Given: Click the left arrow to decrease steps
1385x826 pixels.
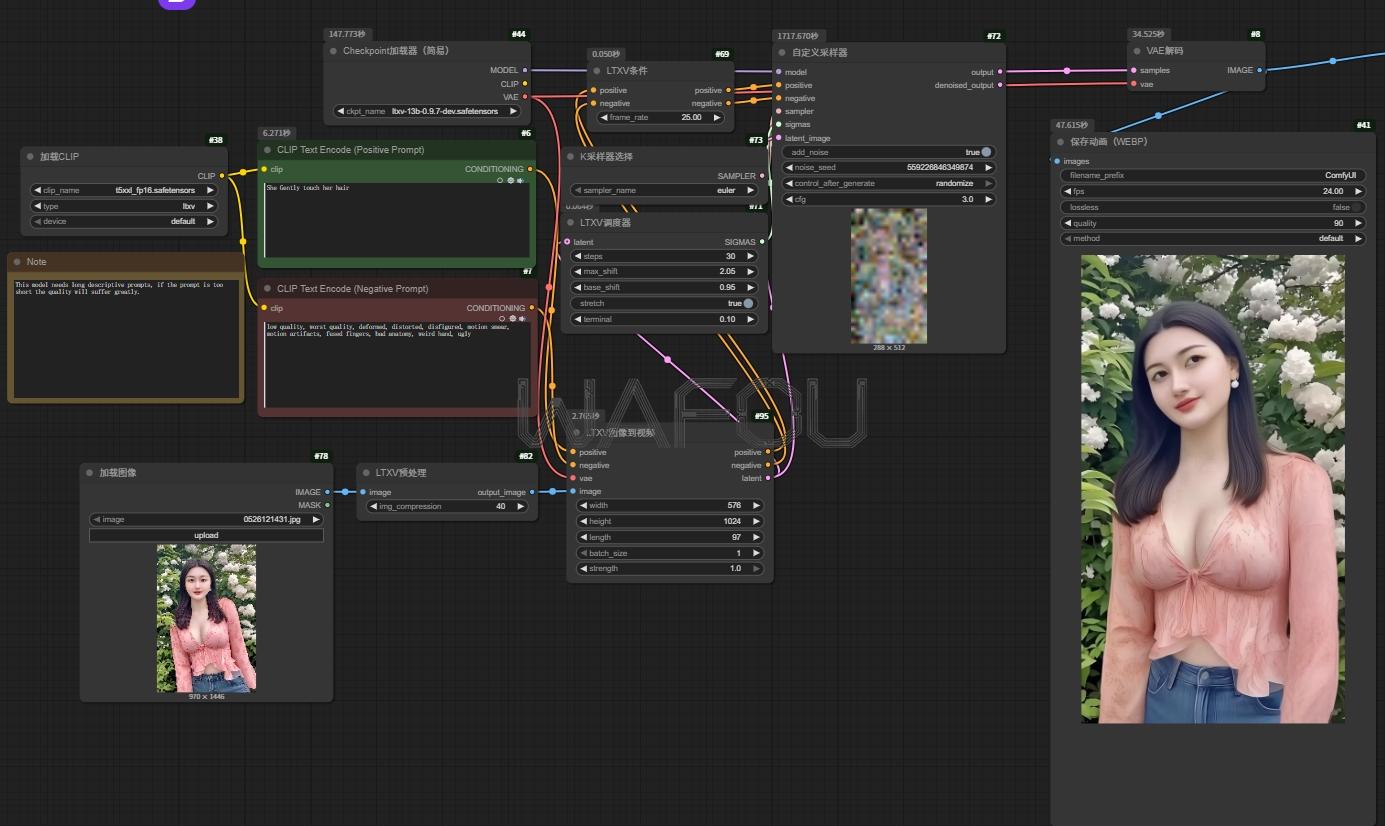Looking at the screenshot, I should tap(578, 256).
